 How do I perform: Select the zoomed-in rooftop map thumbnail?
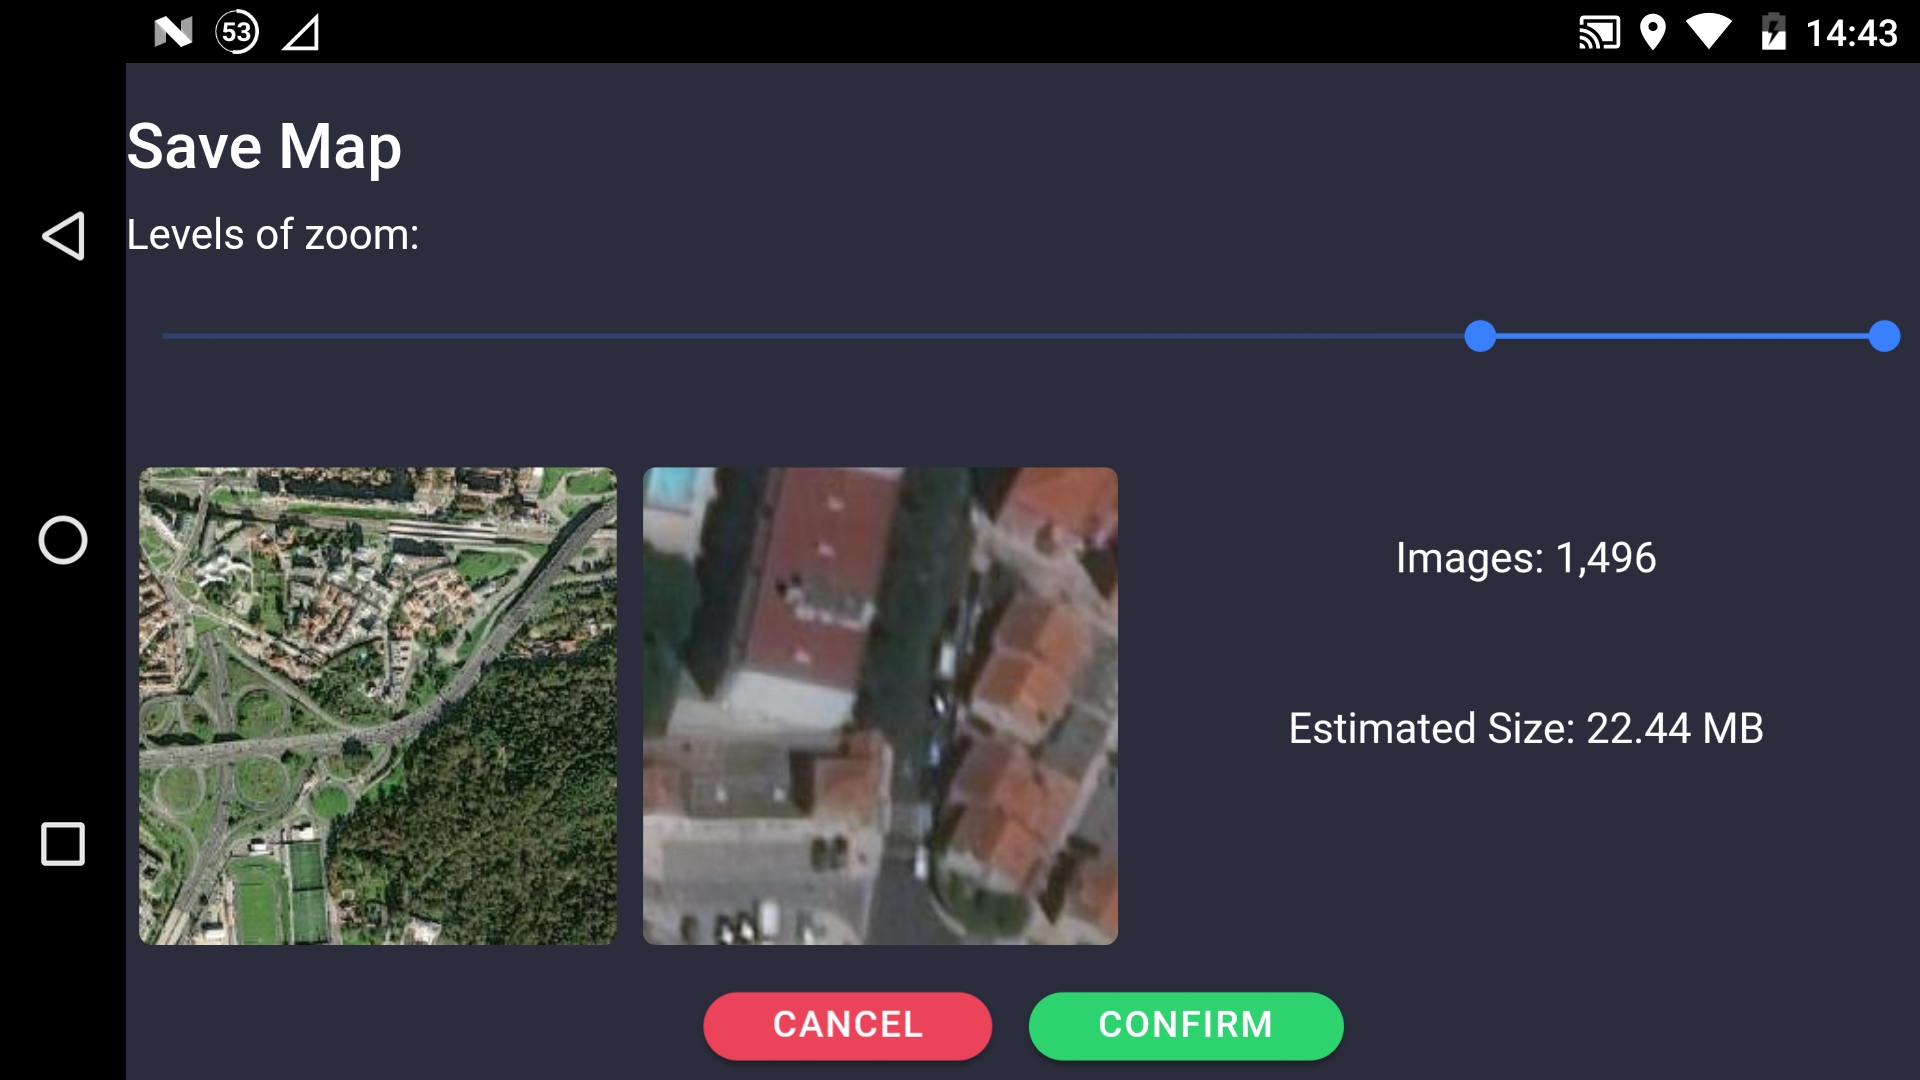[880, 706]
